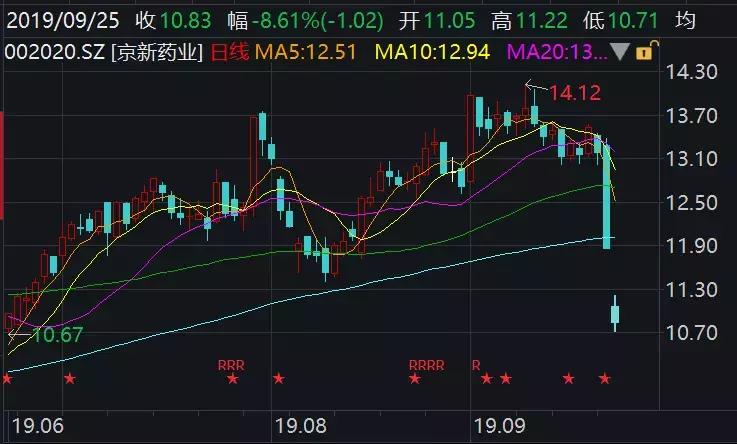Click the 10.70 price axis label
This screenshot has height=444, width=737.
click(x=692, y=333)
